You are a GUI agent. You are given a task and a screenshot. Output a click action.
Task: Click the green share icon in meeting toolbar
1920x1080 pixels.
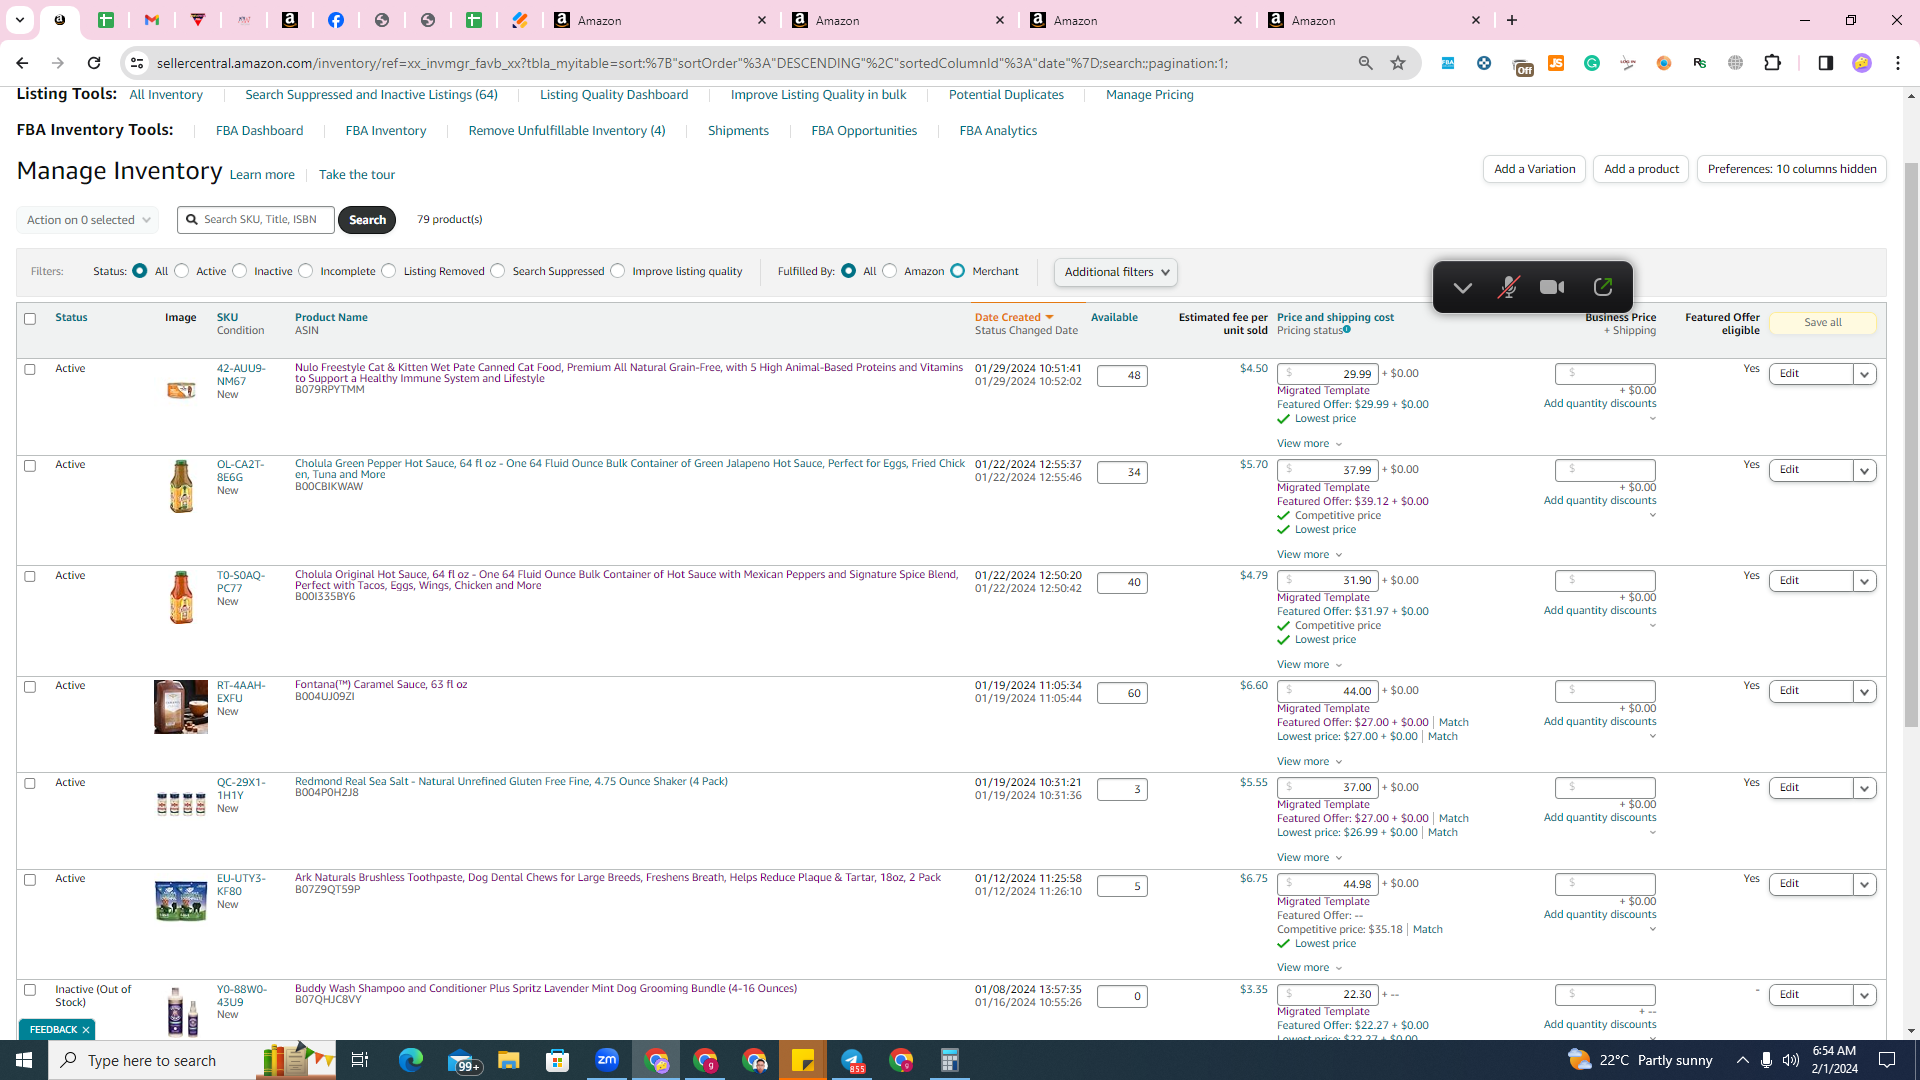tap(1602, 288)
